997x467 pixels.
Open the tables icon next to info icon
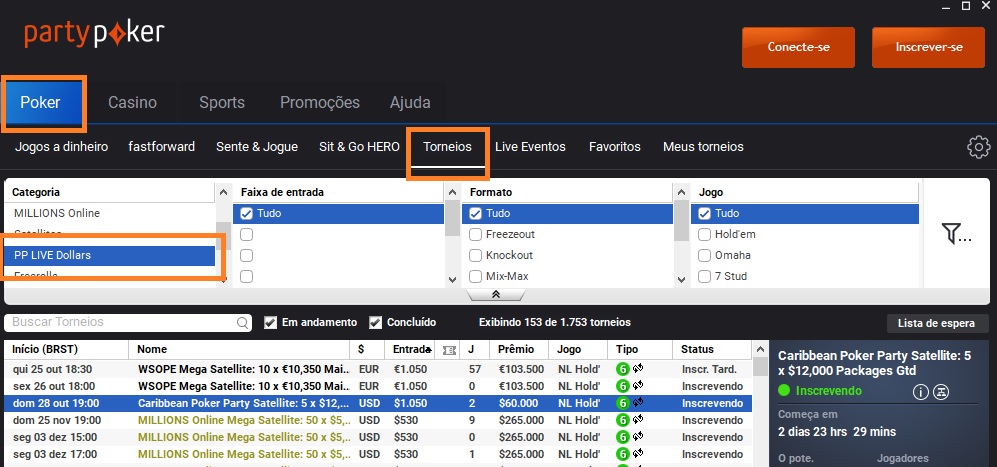[x=941, y=392]
